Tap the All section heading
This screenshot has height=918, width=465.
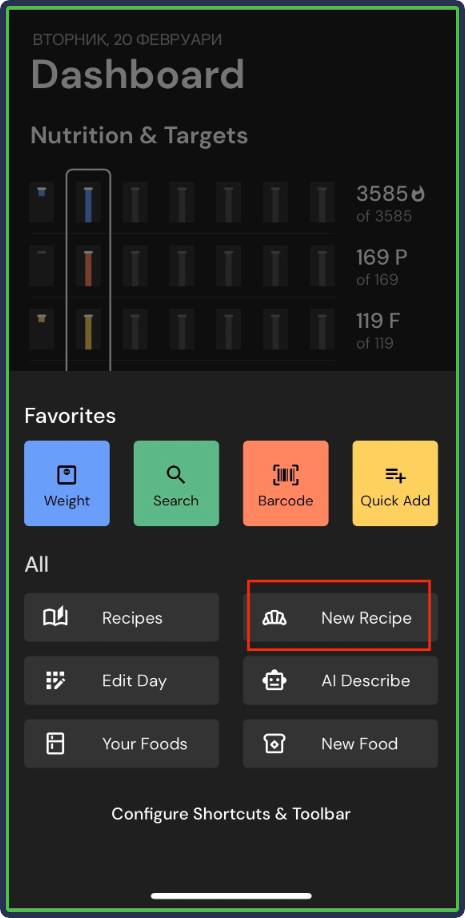pos(36,564)
